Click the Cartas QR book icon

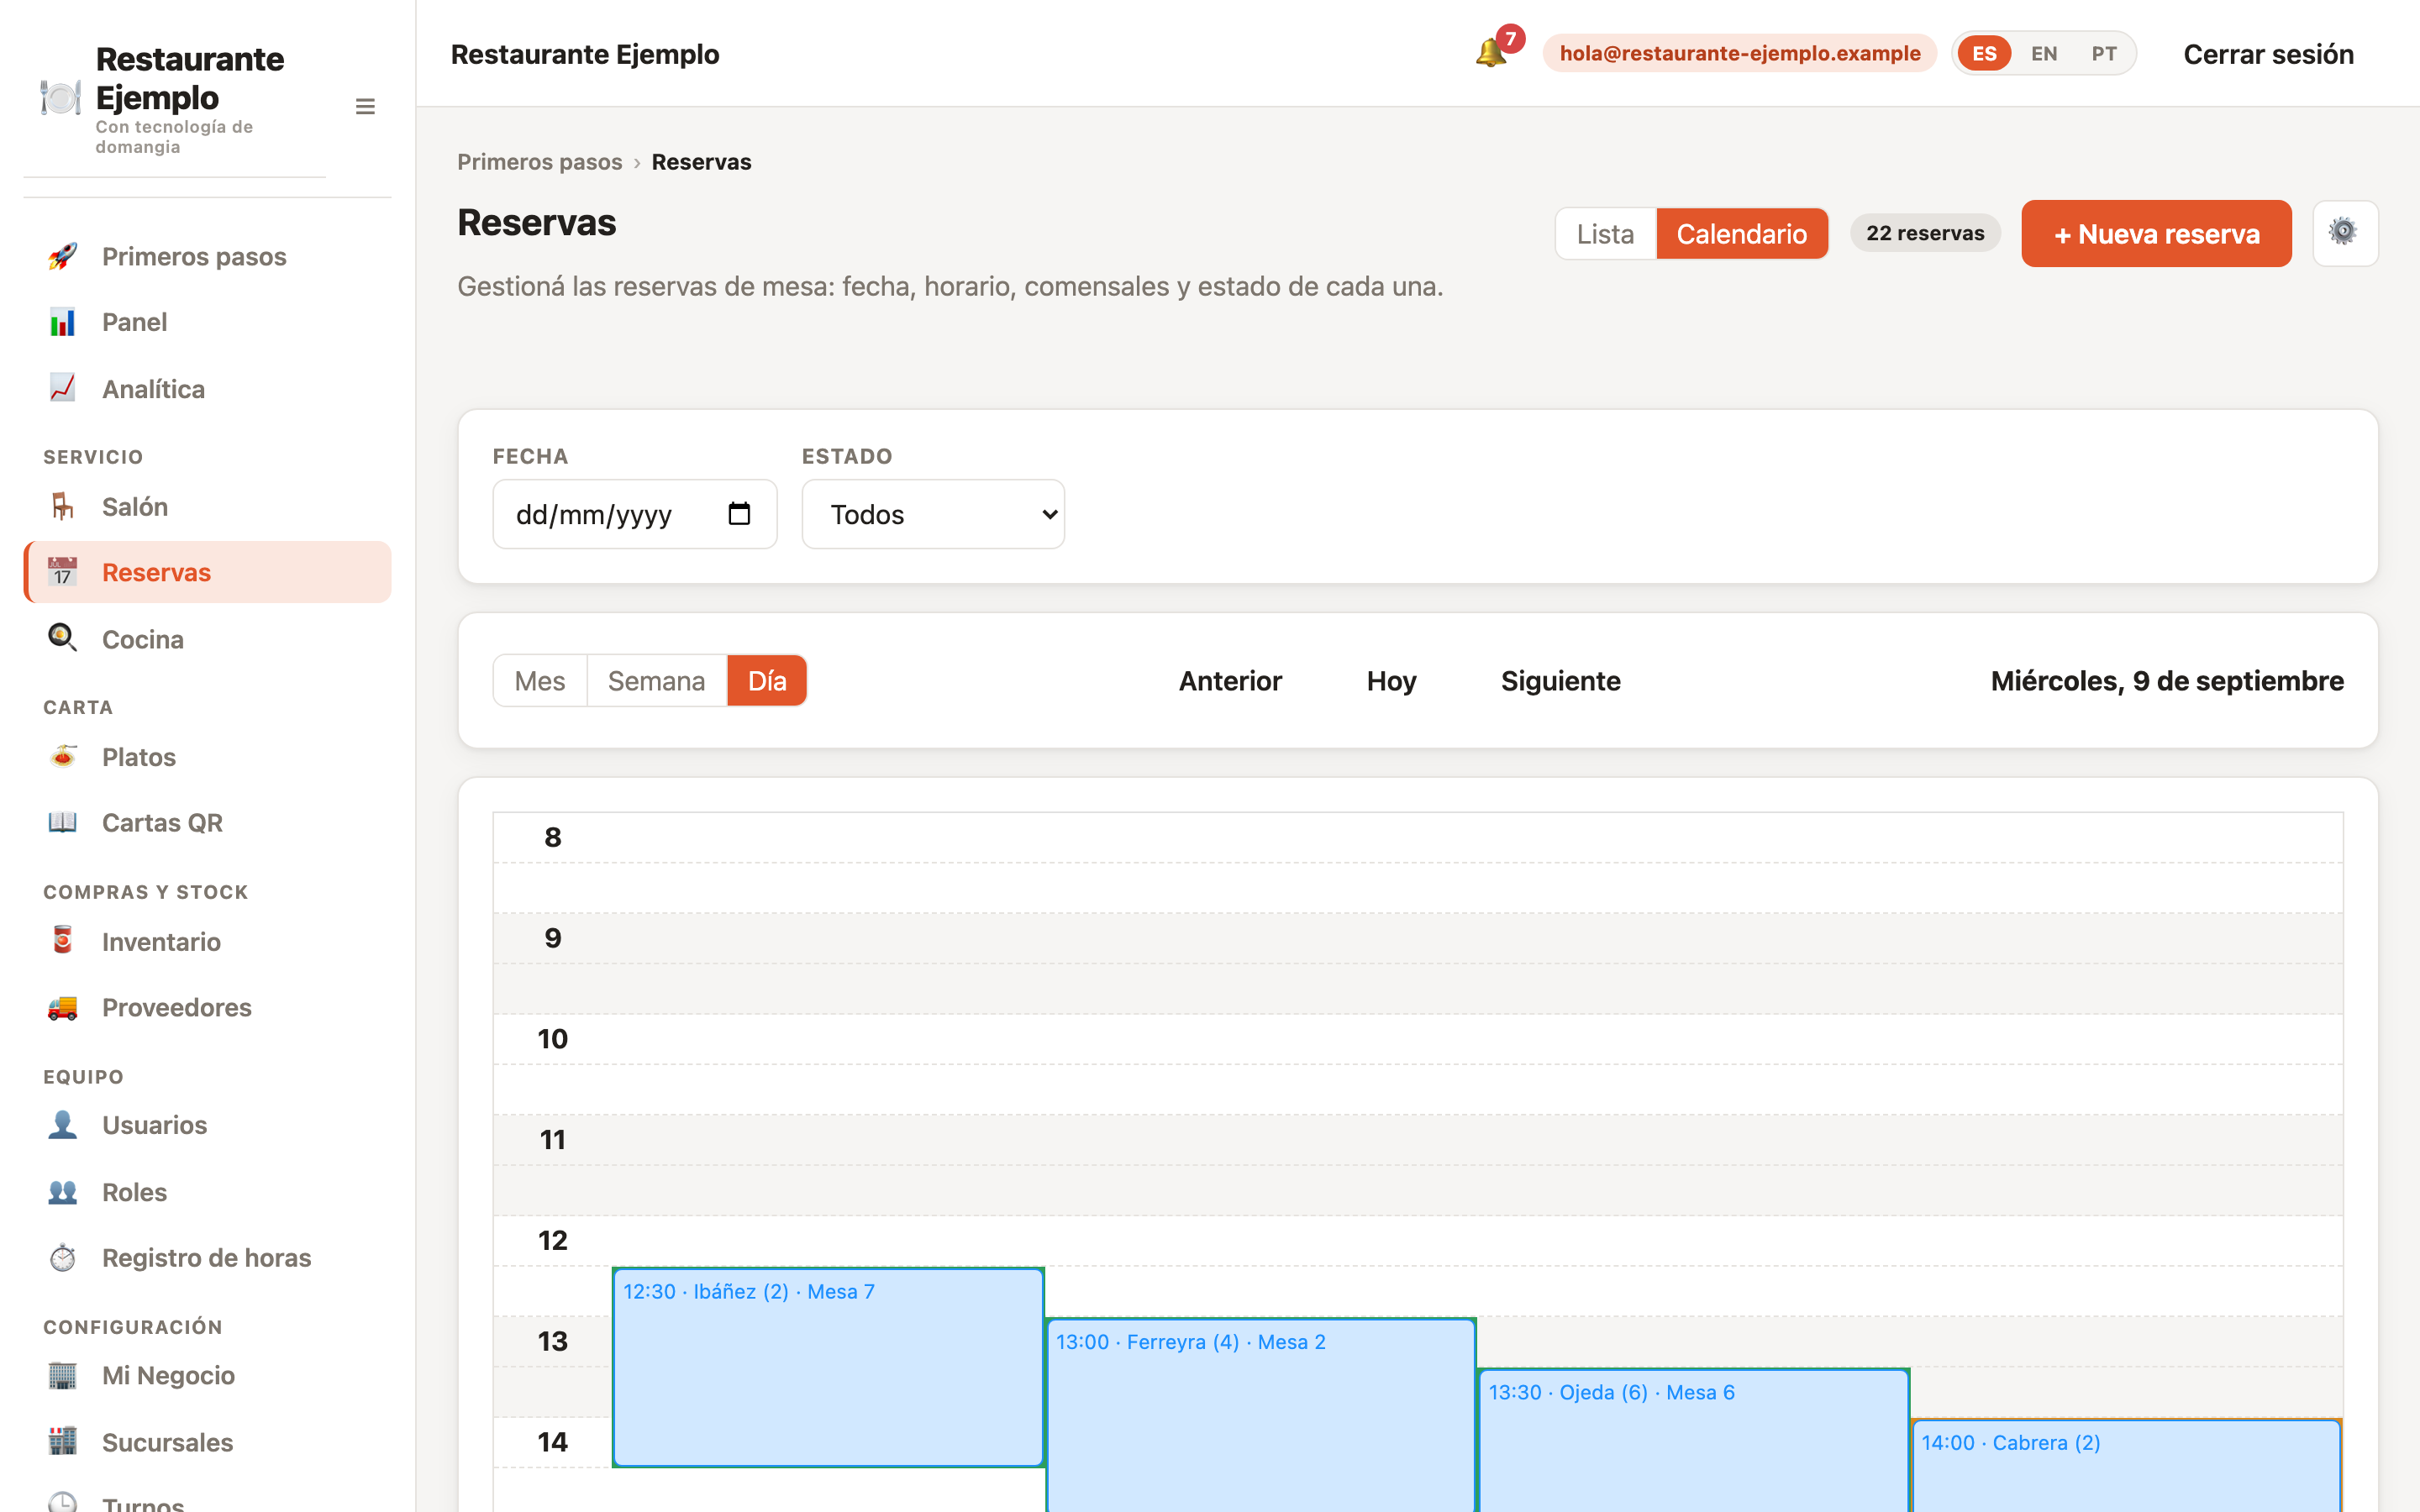(x=62, y=822)
